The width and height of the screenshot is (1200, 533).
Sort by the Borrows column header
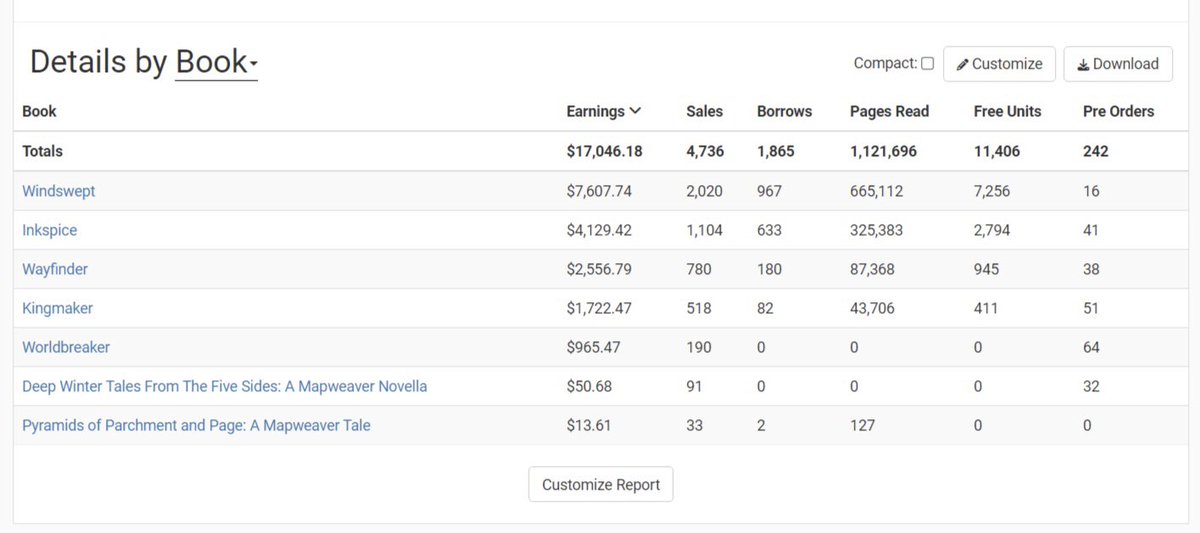pyautogui.click(x=784, y=111)
